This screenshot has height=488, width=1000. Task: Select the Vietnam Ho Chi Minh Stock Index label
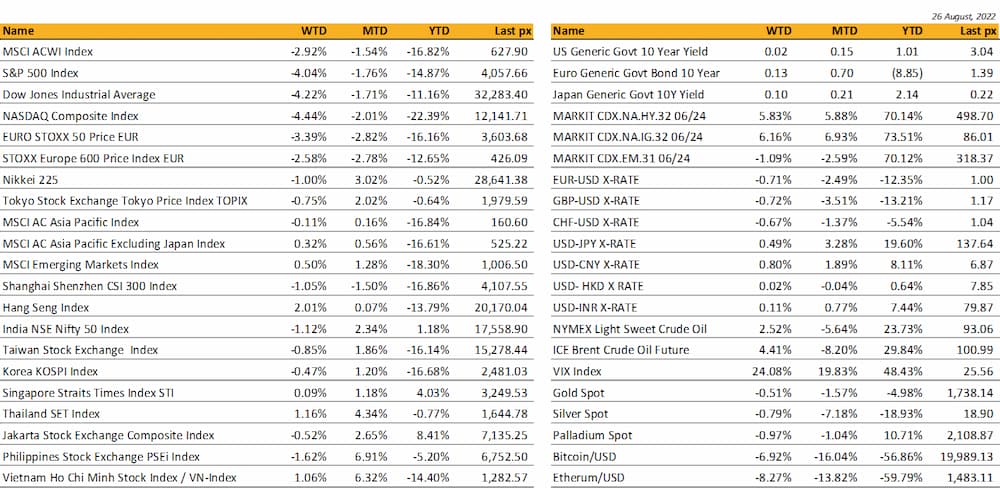119,478
